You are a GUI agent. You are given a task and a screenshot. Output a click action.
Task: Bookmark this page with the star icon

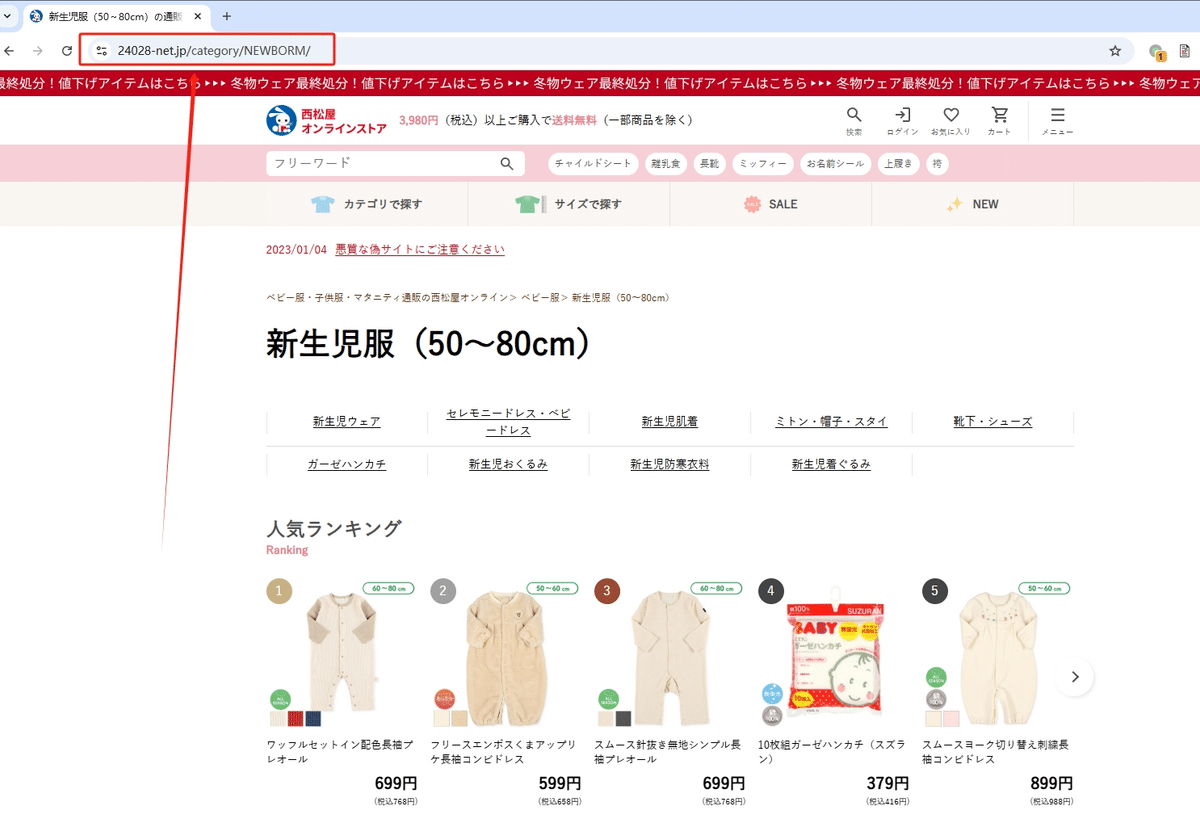tap(1114, 50)
